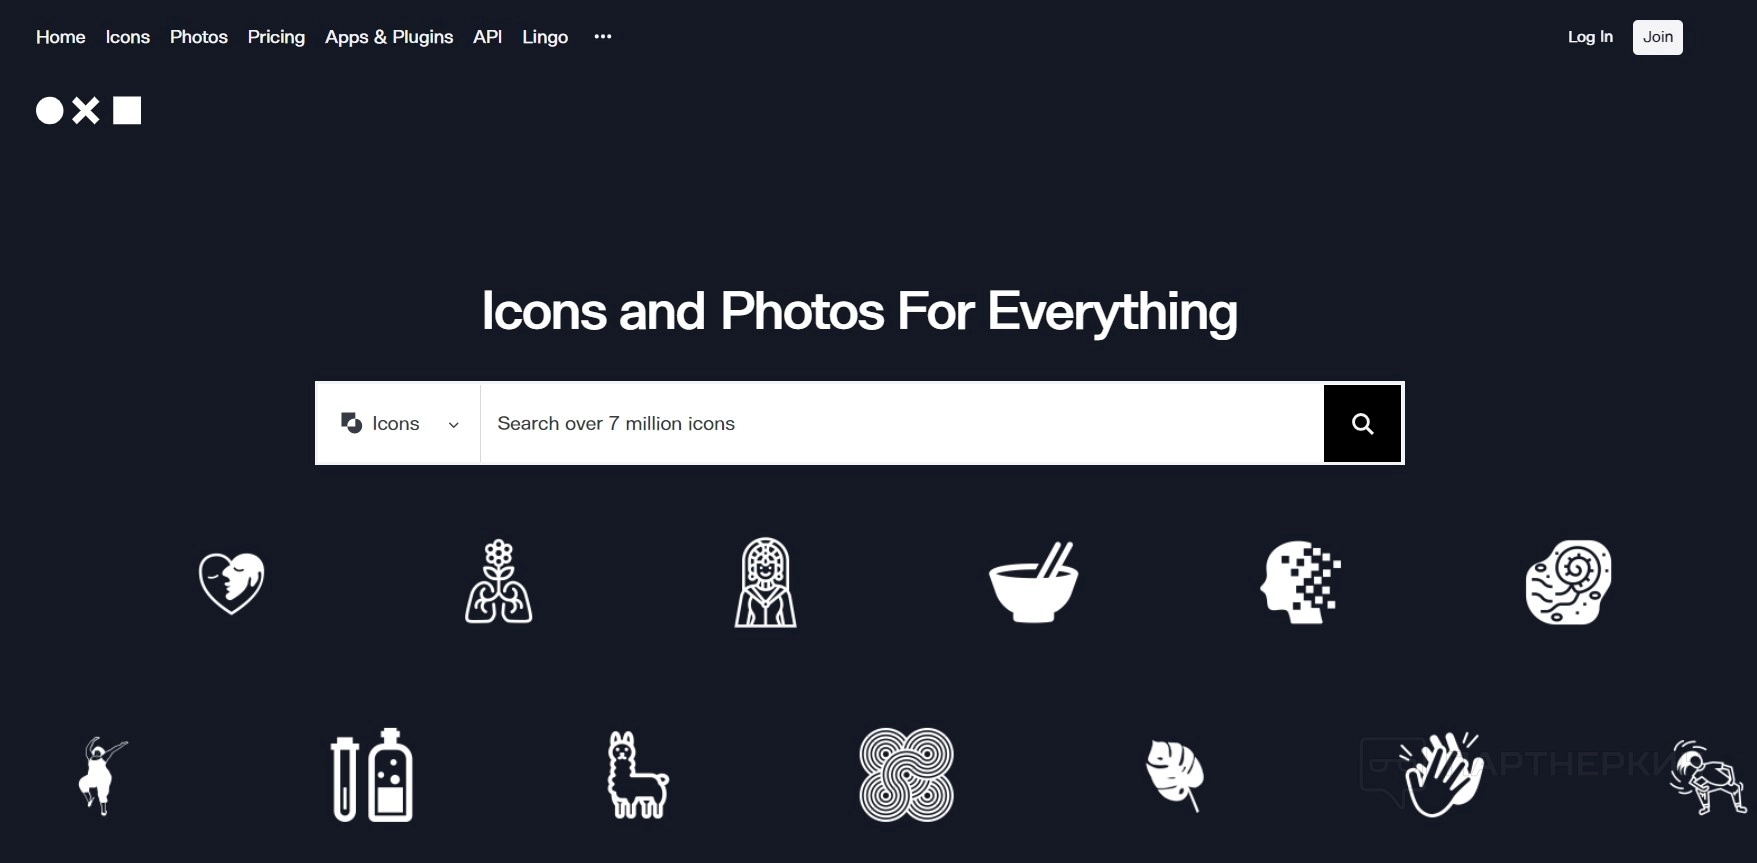Select the lungs with flower icon
1757x863 pixels.
pyautogui.click(x=498, y=582)
